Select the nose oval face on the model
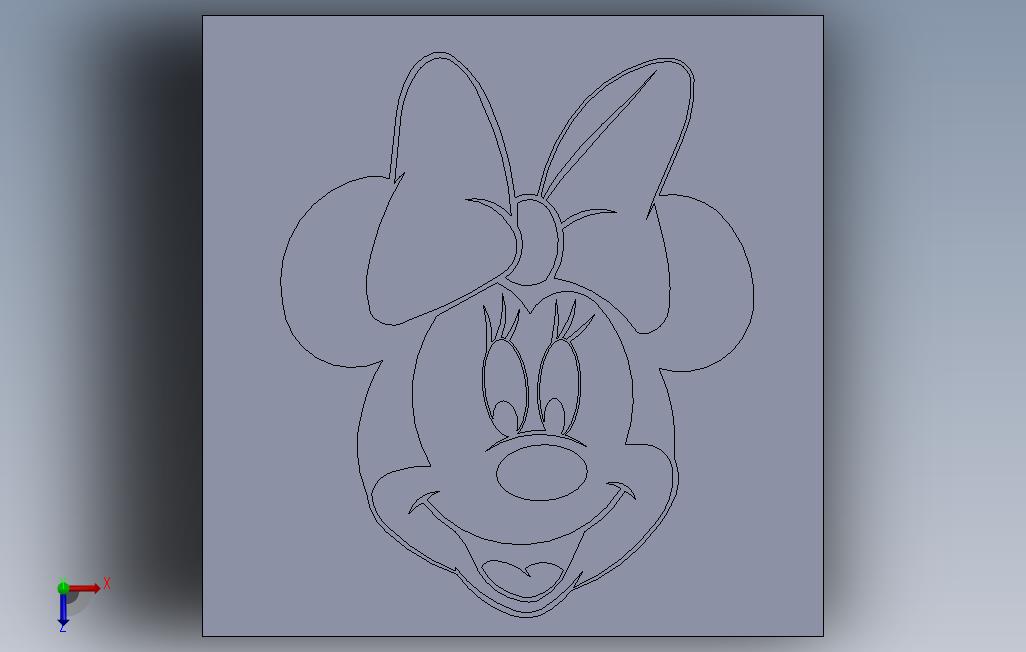This screenshot has height=652, width=1026. click(x=542, y=473)
